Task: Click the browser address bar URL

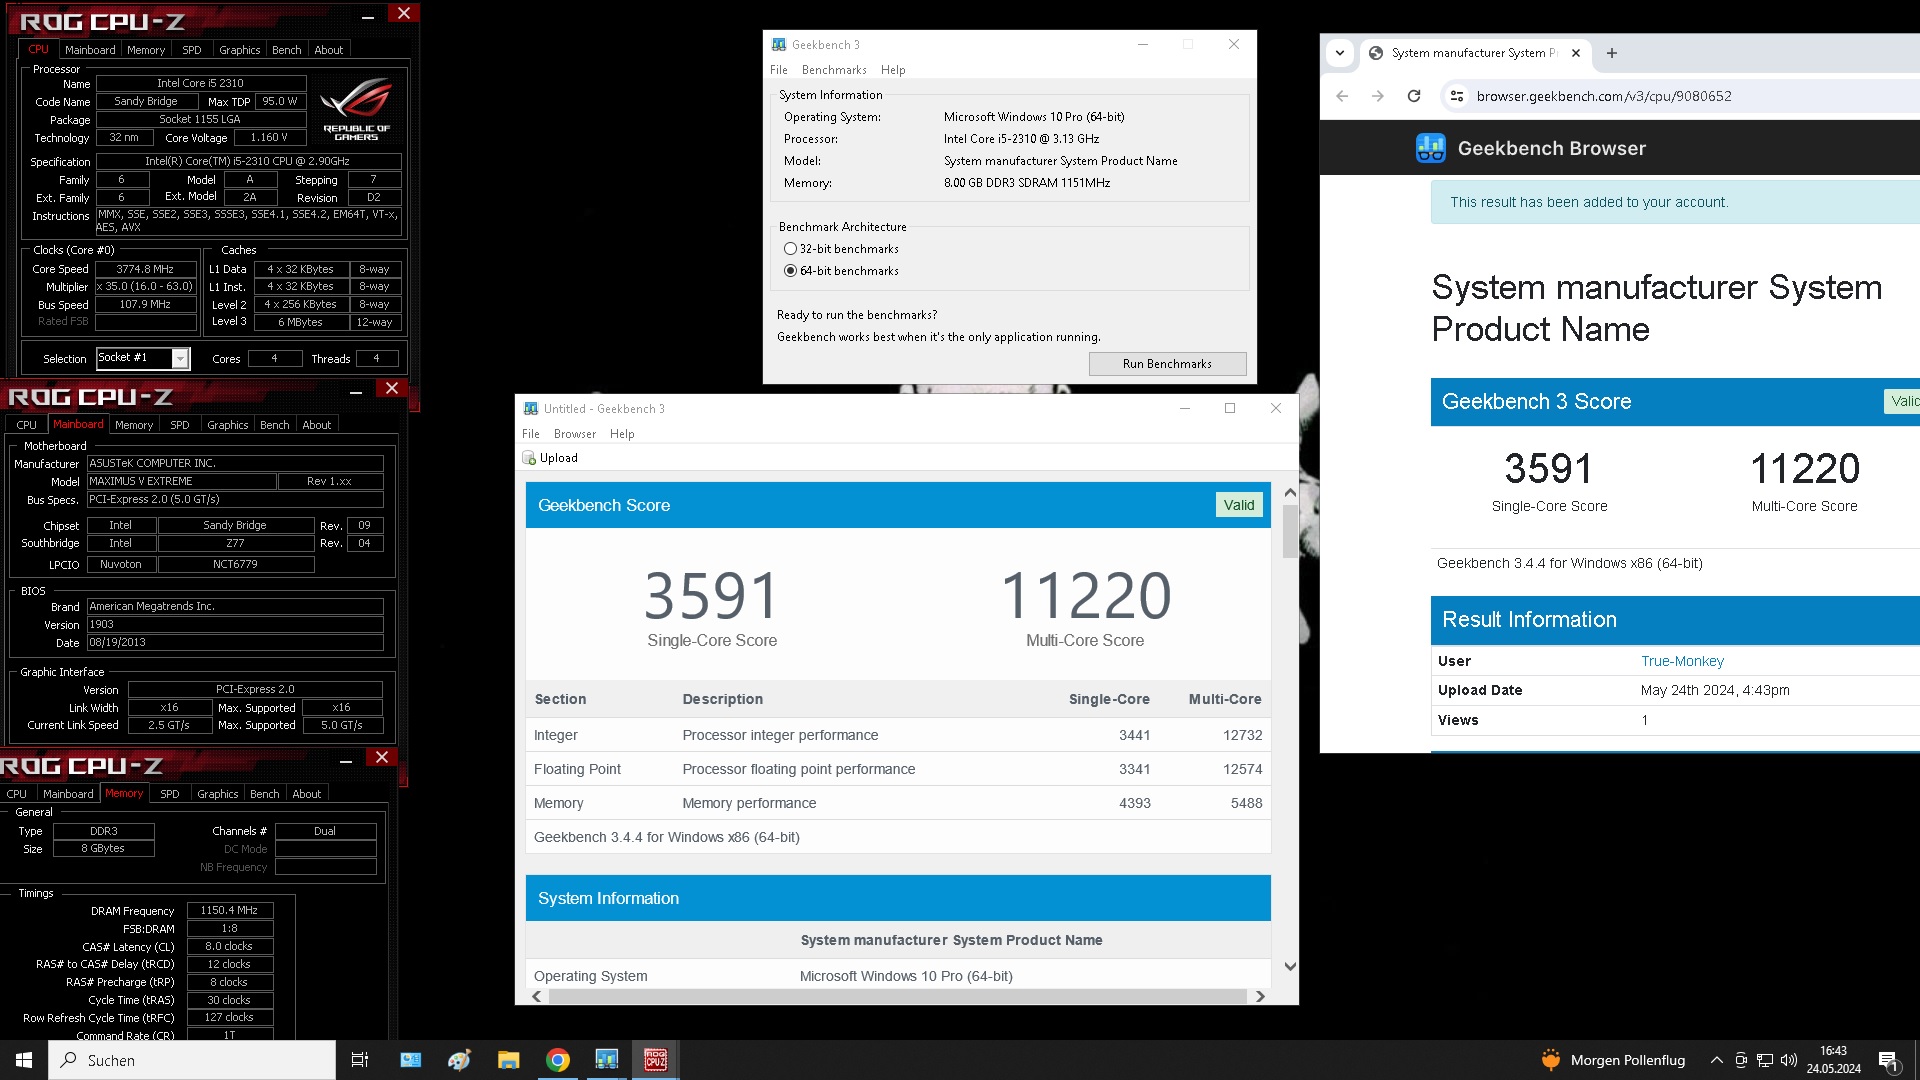Action: (x=1604, y=96)
